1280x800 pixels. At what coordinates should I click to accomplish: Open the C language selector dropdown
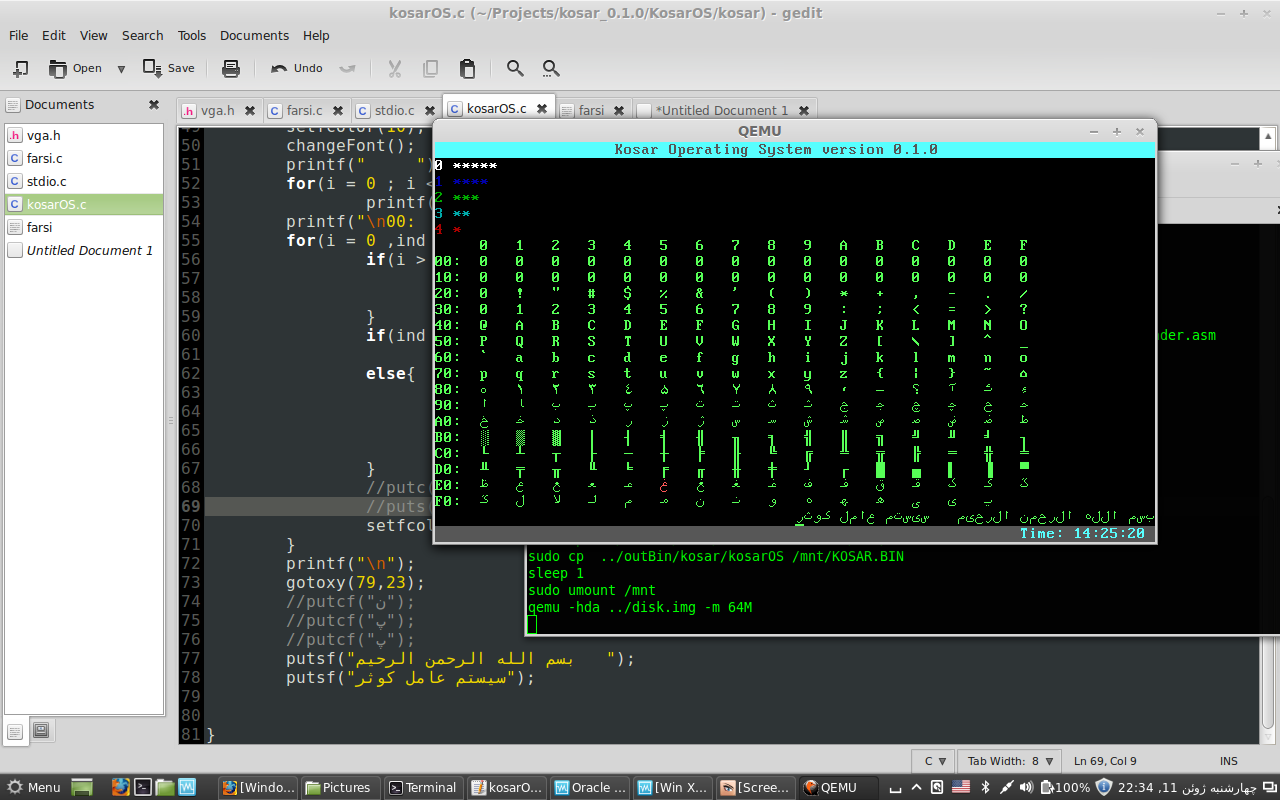[934, 761]
